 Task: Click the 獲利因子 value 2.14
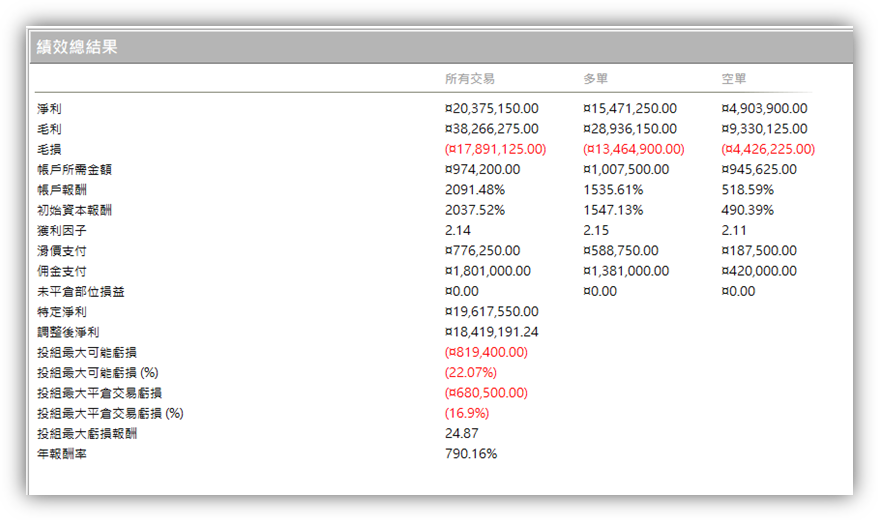tap(458, 231)
